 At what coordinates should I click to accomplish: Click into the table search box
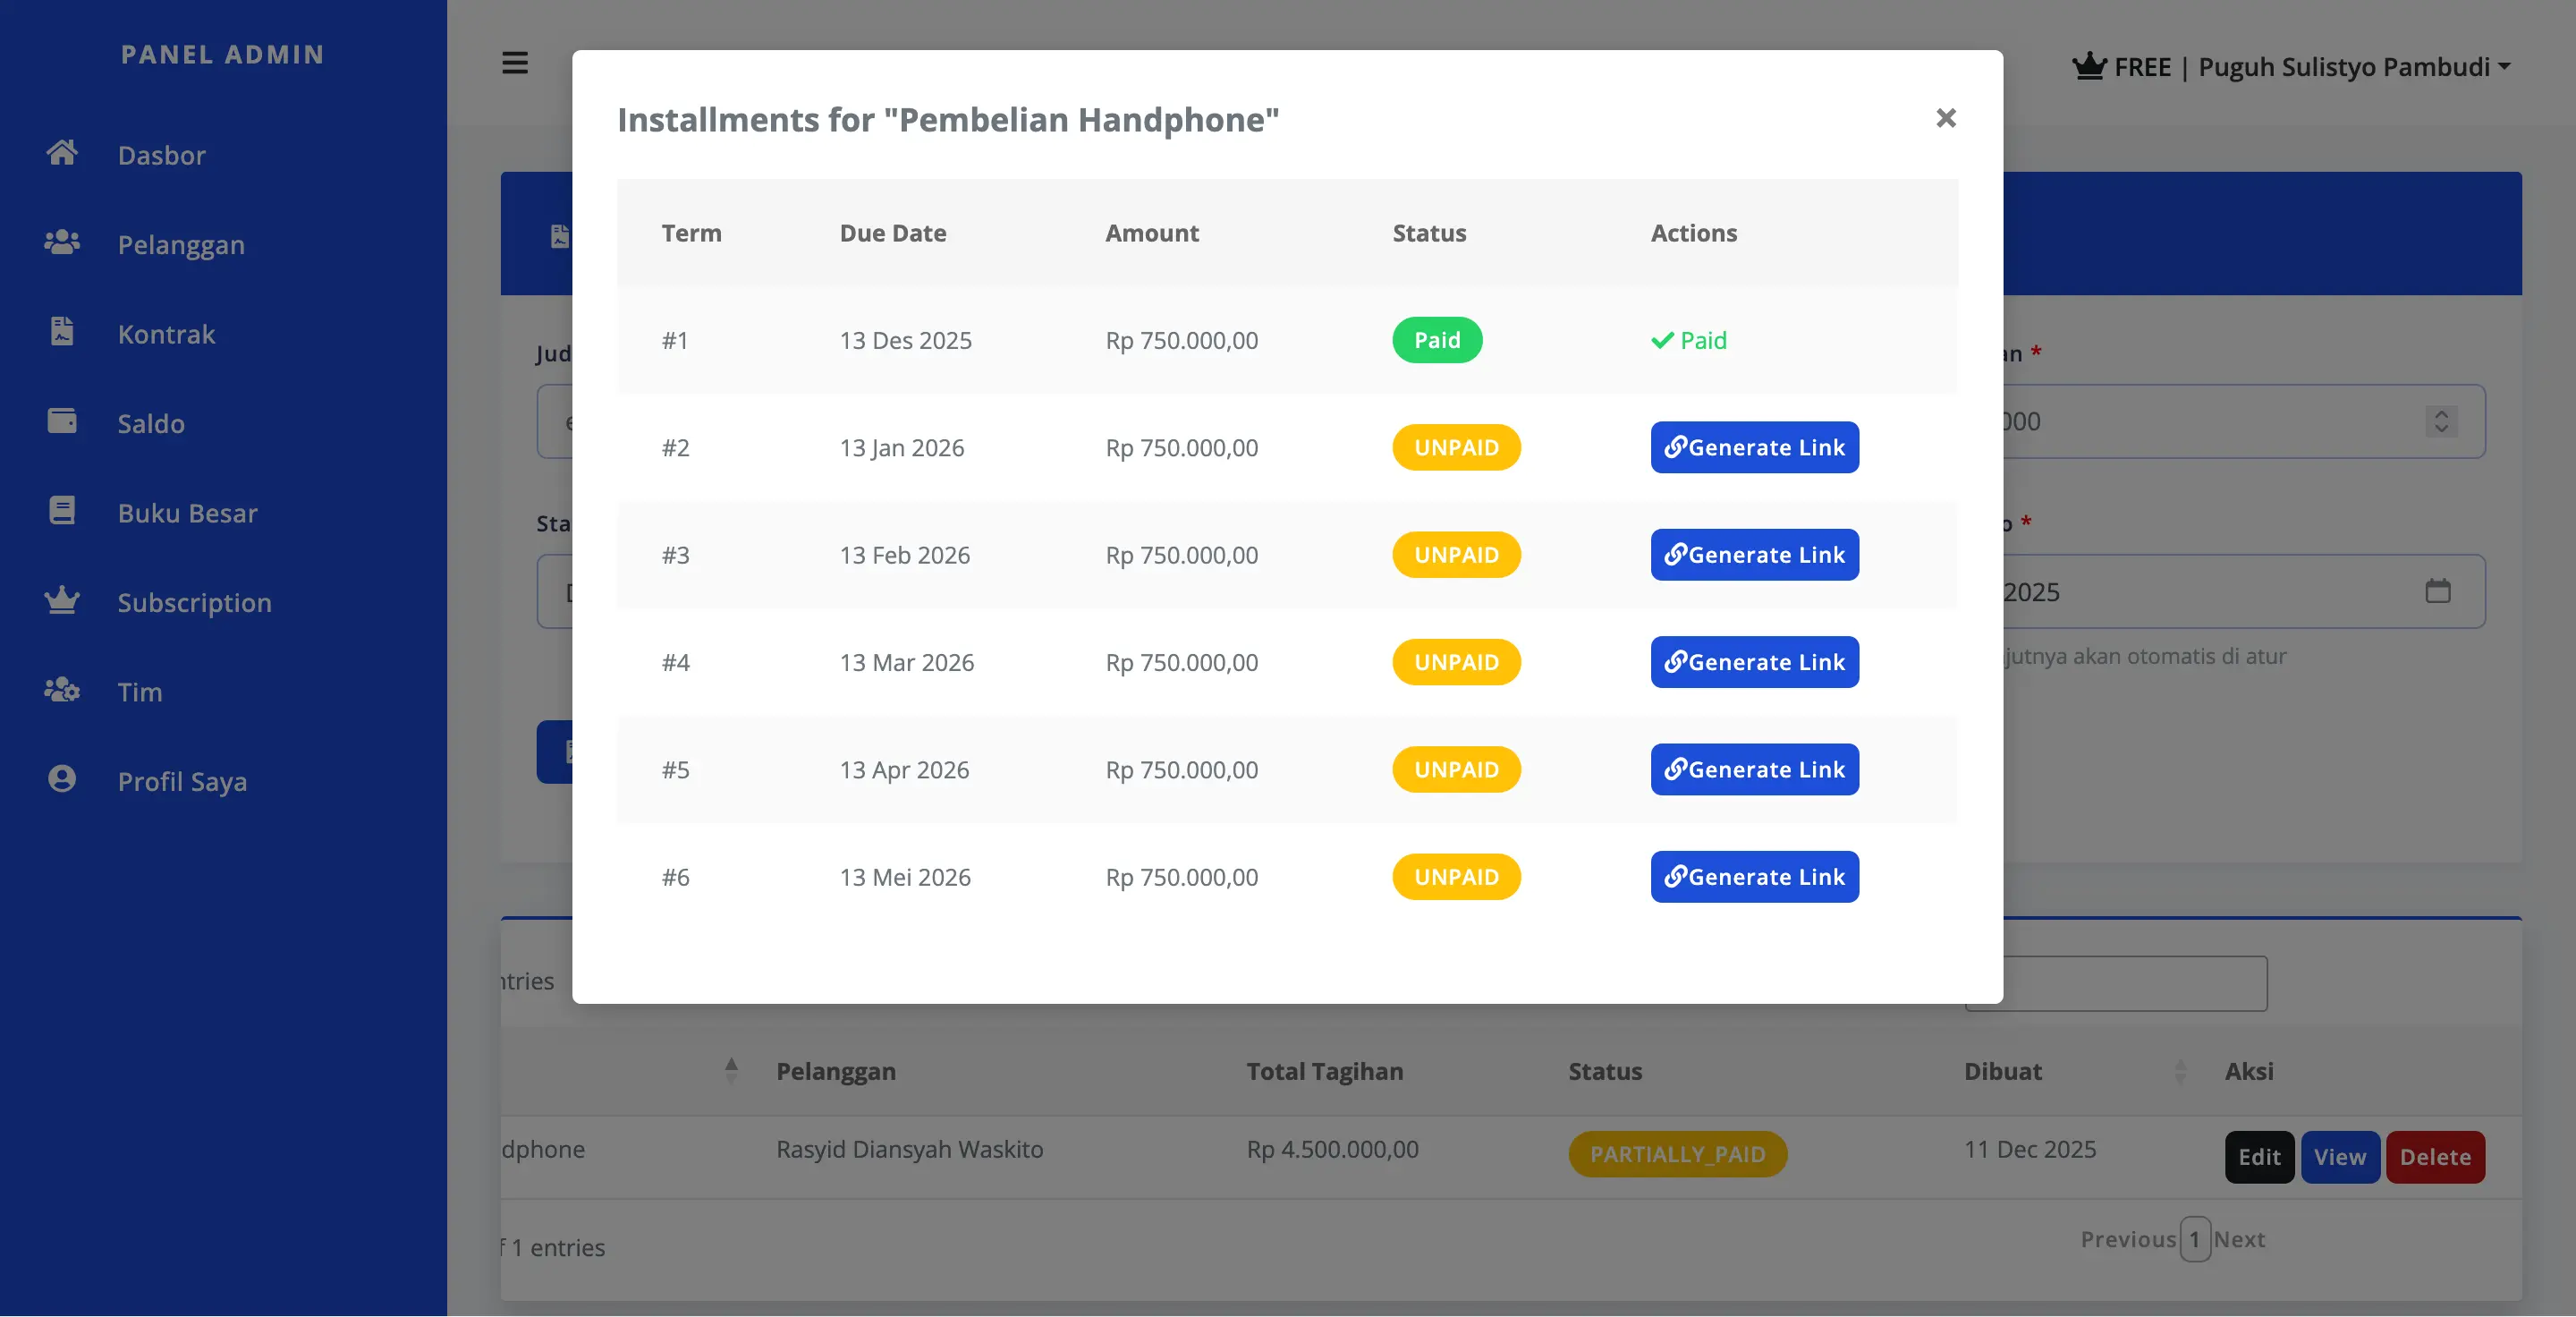pyautogui.click(x=2115, y=982)
